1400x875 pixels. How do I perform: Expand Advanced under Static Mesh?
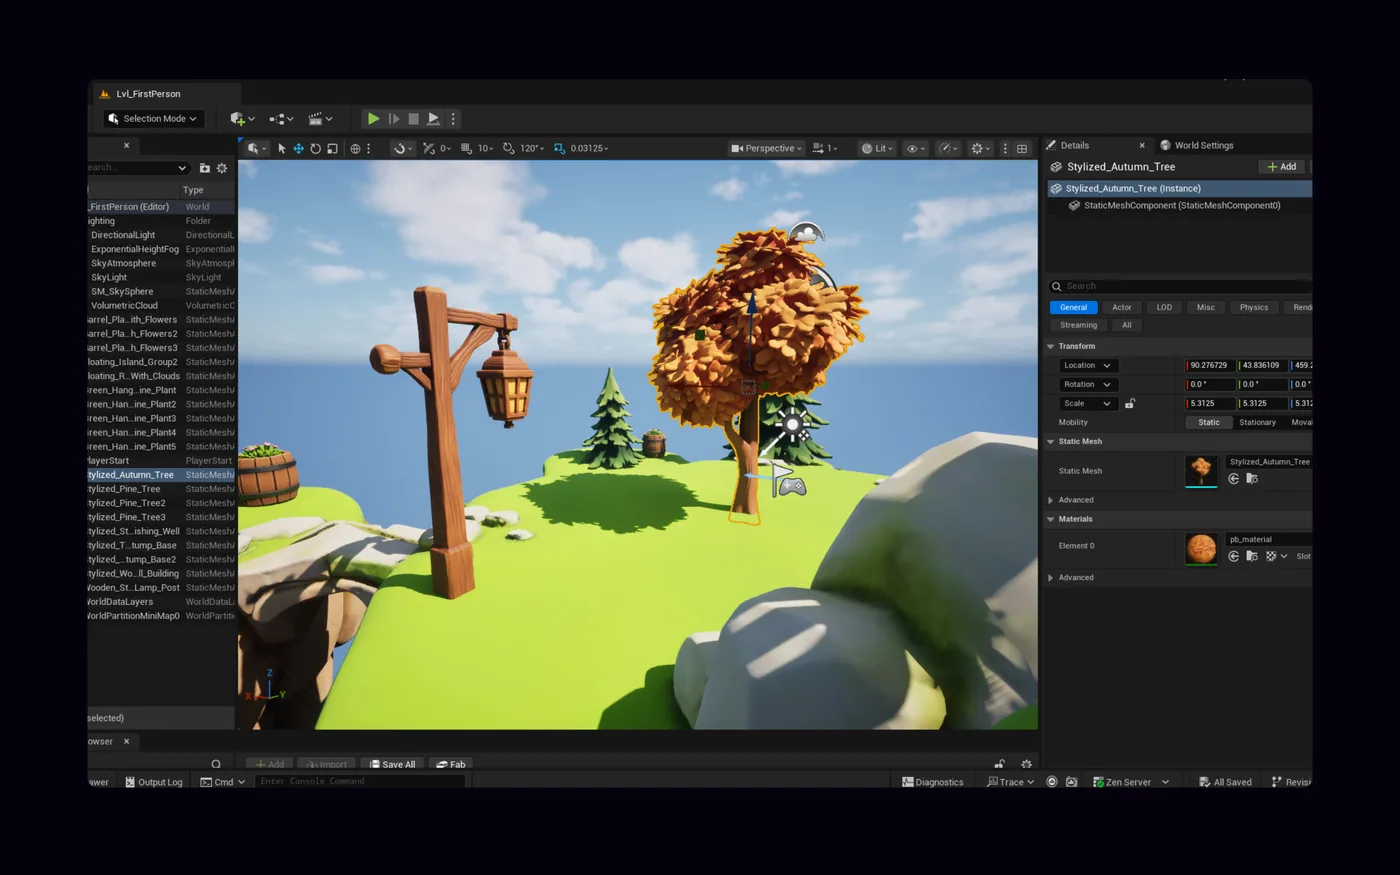pyautogui.click(x=1051, y=500)
